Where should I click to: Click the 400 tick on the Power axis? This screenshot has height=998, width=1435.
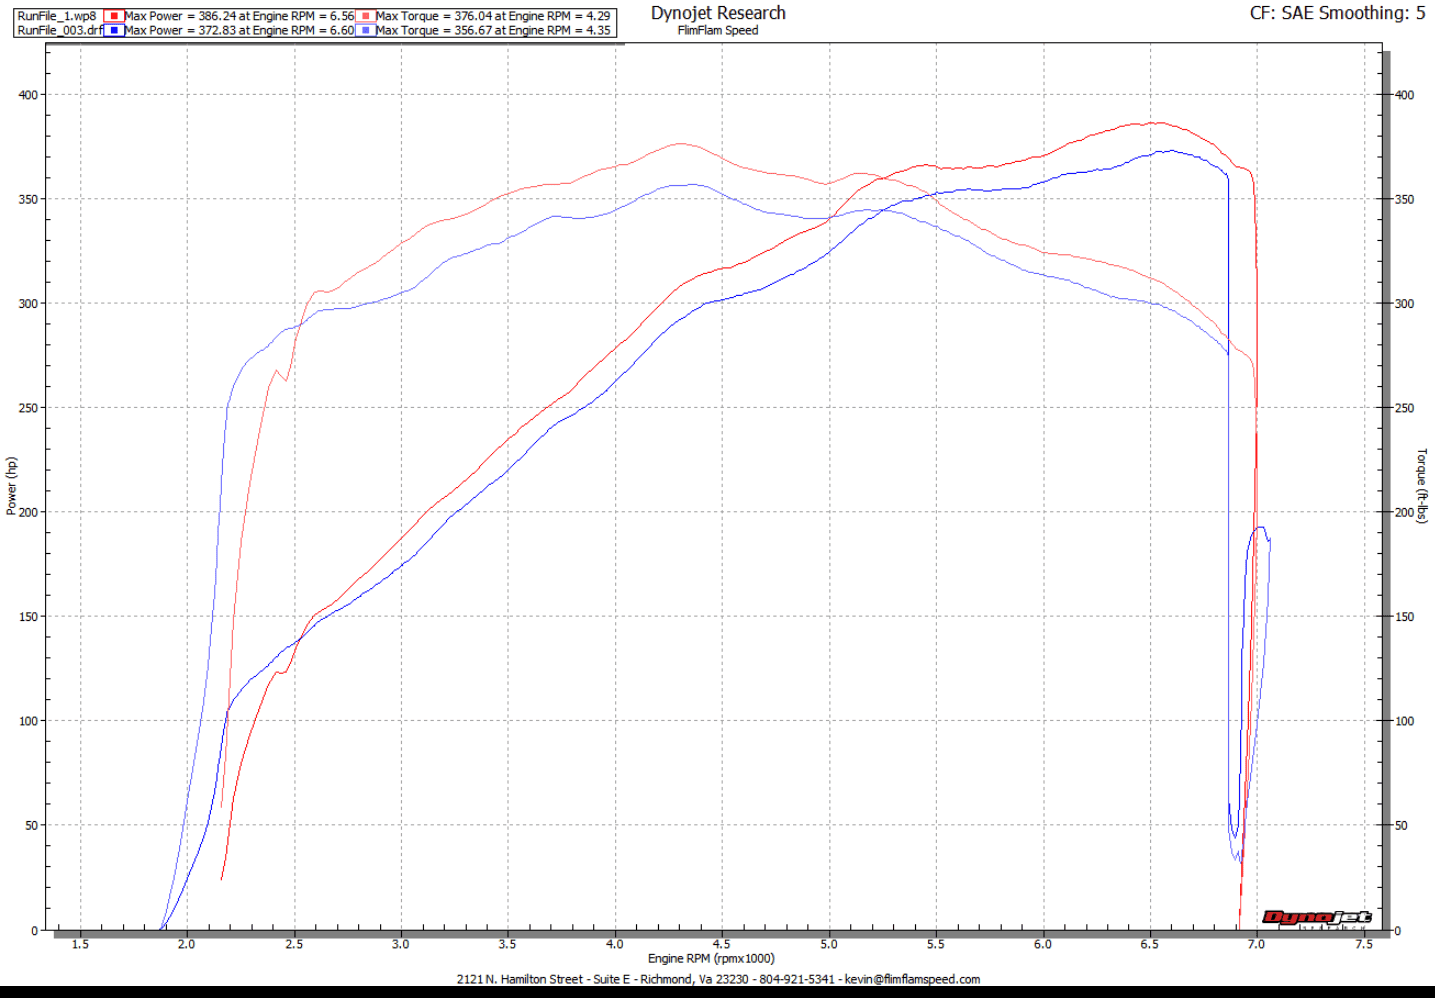click(x=28, y=95)
